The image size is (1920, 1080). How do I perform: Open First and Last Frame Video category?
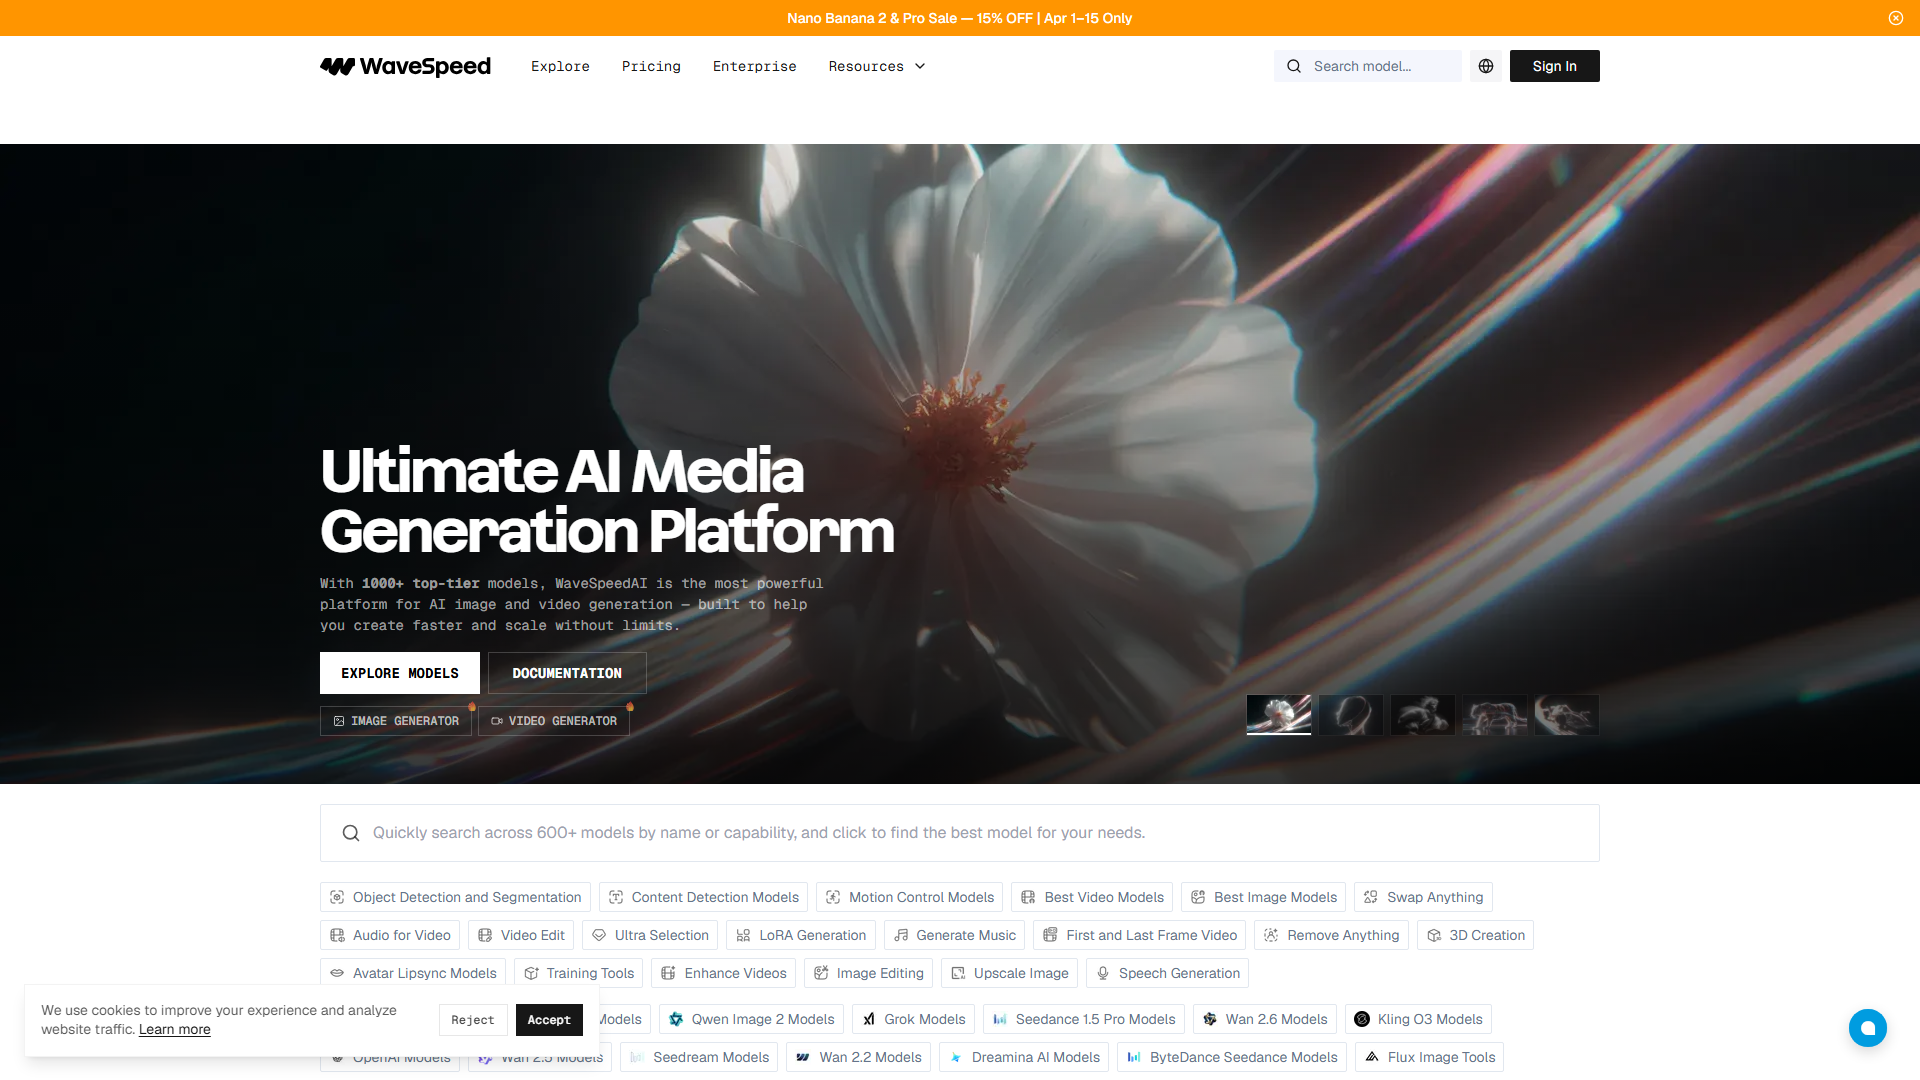click(x=1139, y=935)
